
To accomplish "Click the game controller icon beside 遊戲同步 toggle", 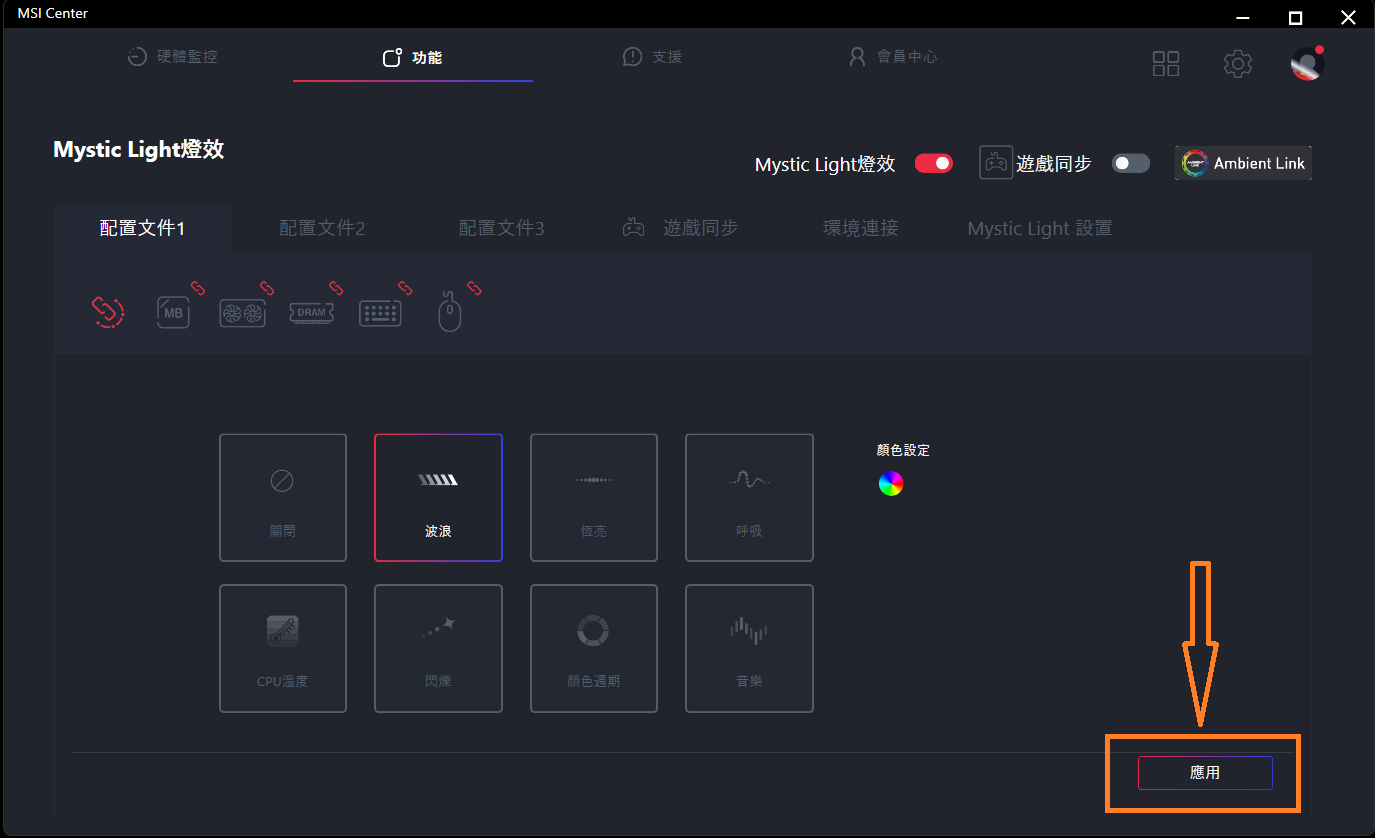I will pyautogui.click(x=995, y=163).
